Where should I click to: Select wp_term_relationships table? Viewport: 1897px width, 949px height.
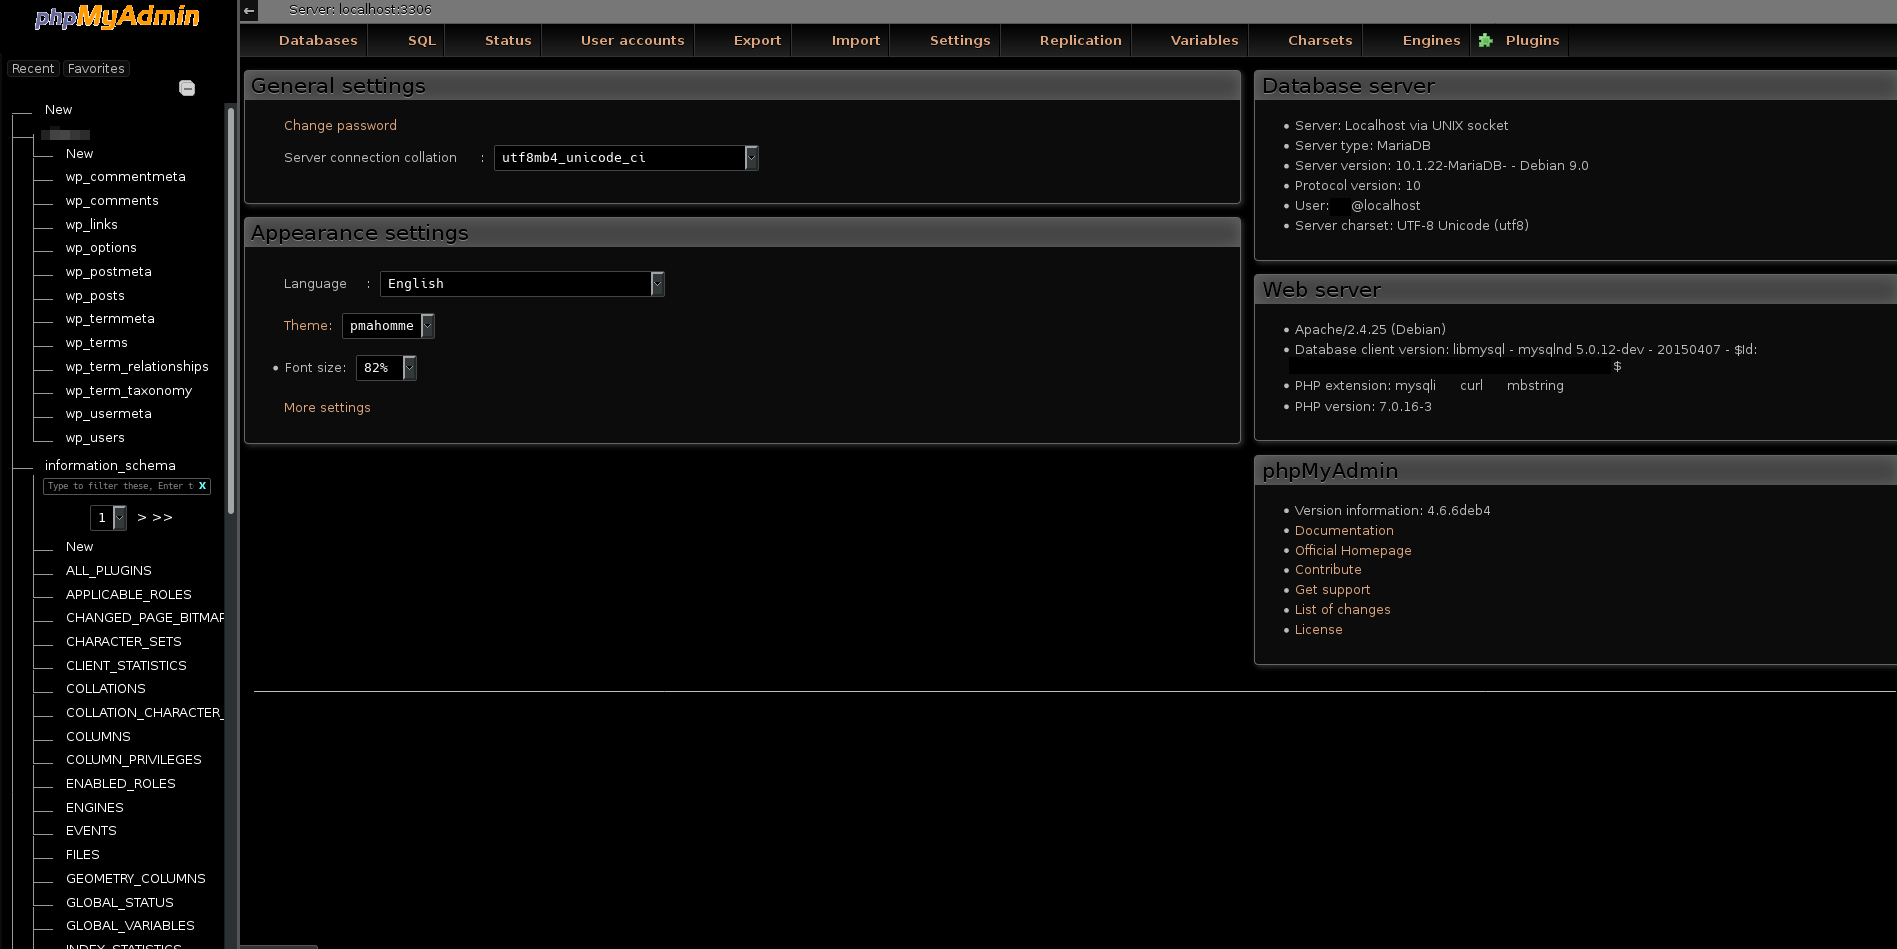(x=137, y=367)
